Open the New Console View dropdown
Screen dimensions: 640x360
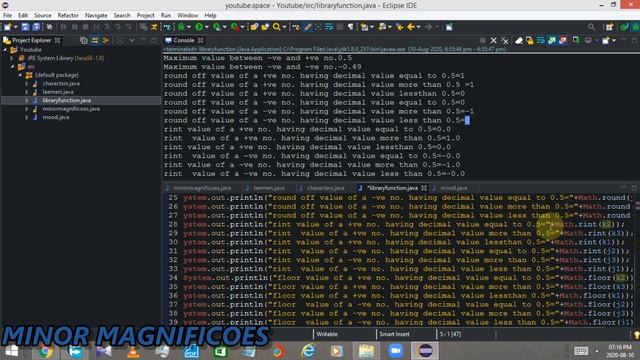point(613,40)
